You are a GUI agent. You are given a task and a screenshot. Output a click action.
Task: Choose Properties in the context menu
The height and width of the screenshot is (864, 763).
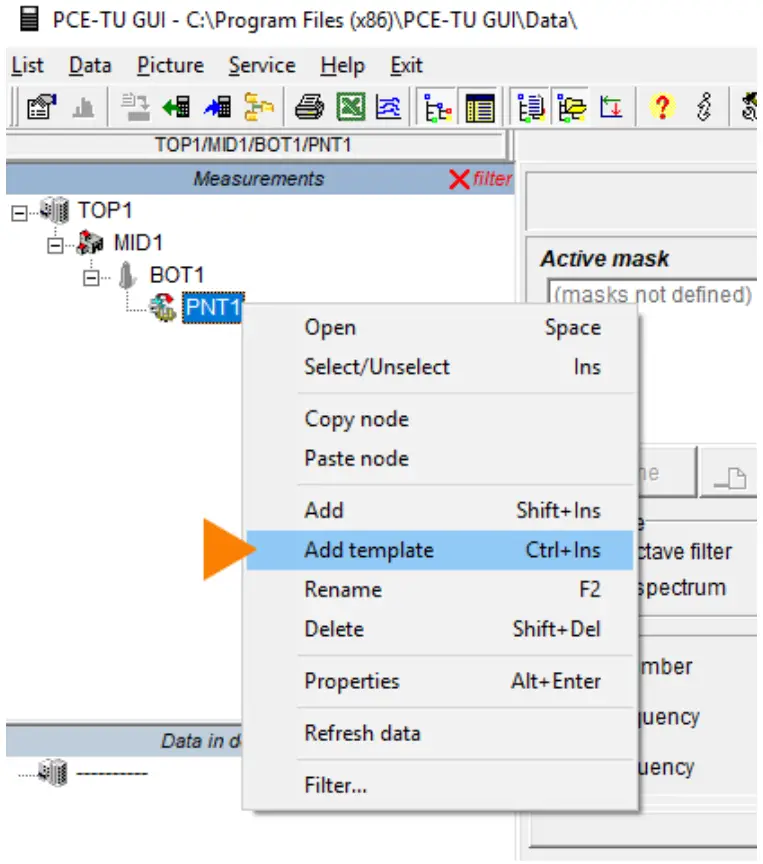click(440, 682)
